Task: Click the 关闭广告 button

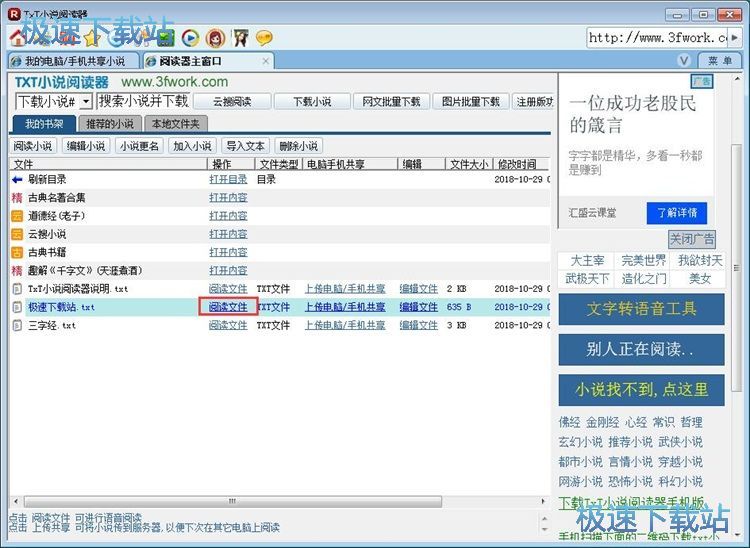Action: click(691, 239)
